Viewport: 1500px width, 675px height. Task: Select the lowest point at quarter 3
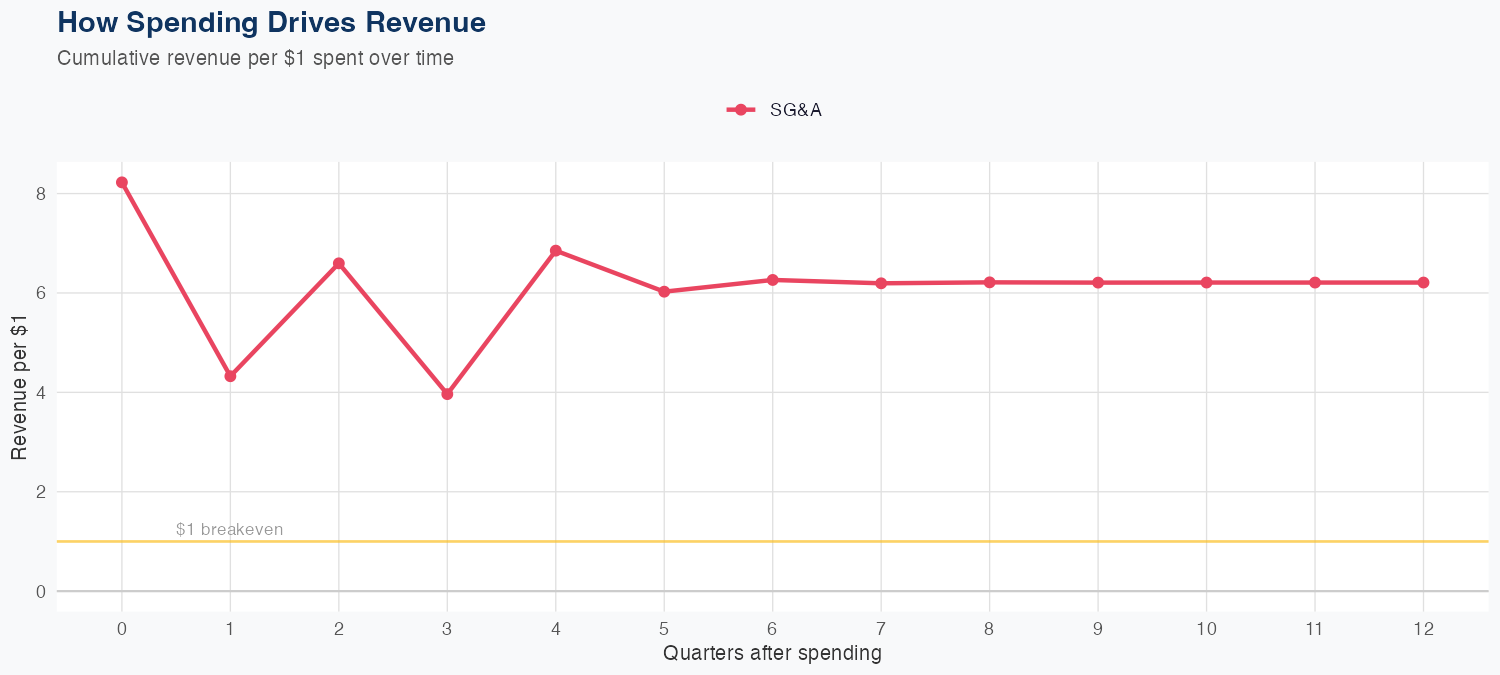coord(447,394)
